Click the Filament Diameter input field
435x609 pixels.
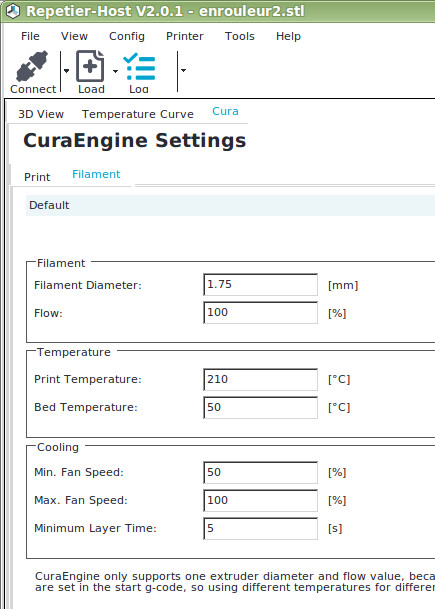260,285
